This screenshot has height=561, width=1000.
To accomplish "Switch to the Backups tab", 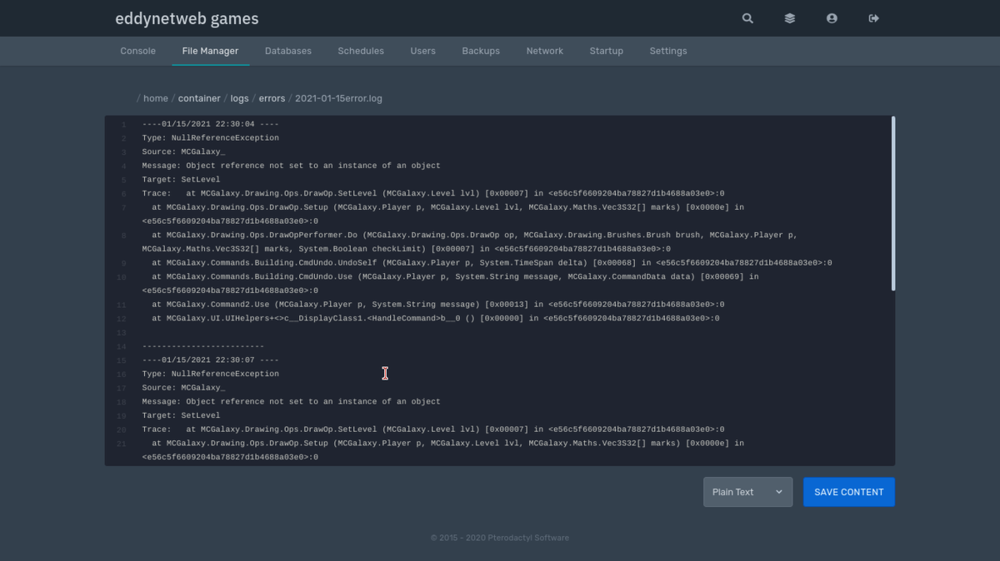I will tap(481, 51).
